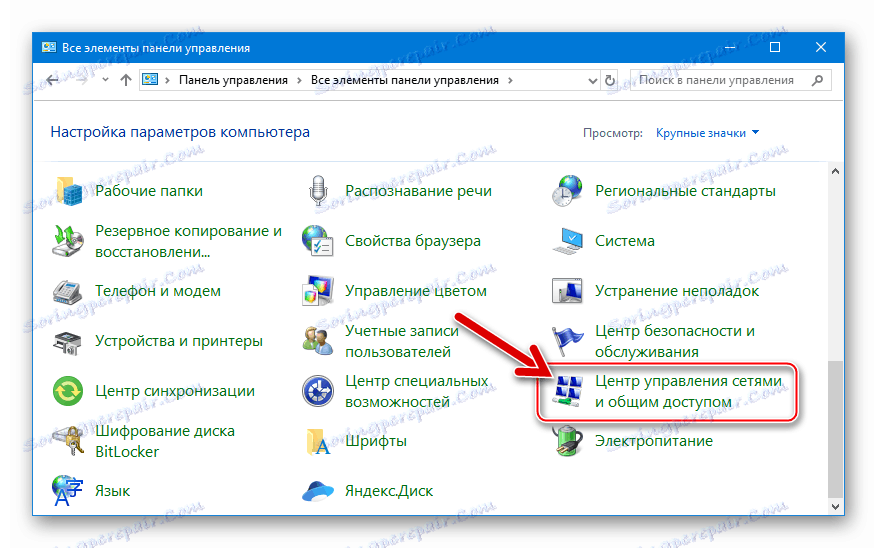Open the Шрифты link text

coord(375,441)
